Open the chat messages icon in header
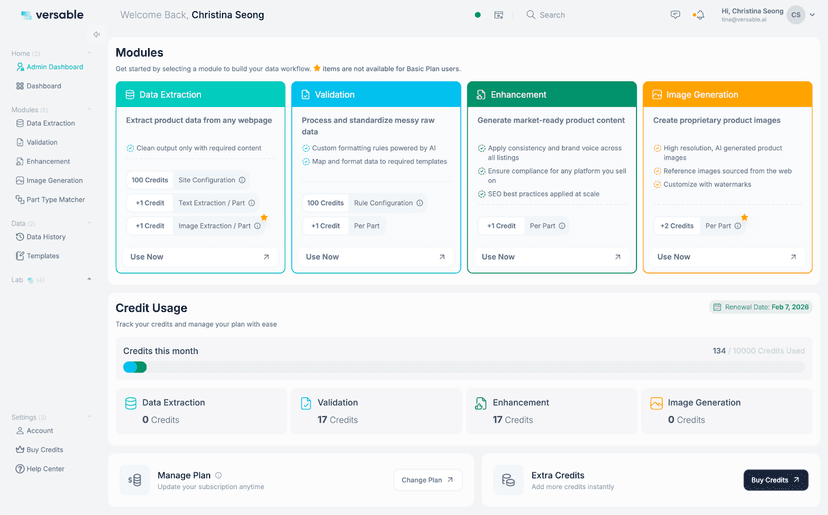Image resolution: width=828 pixels, height=515 pixels. pos(675,15)
